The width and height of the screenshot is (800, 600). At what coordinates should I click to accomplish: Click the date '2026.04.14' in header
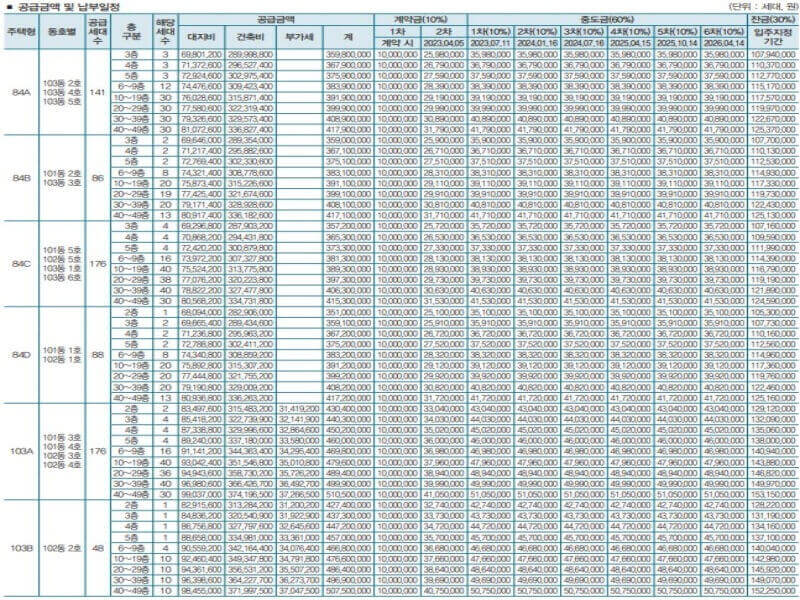pos(723,43)
